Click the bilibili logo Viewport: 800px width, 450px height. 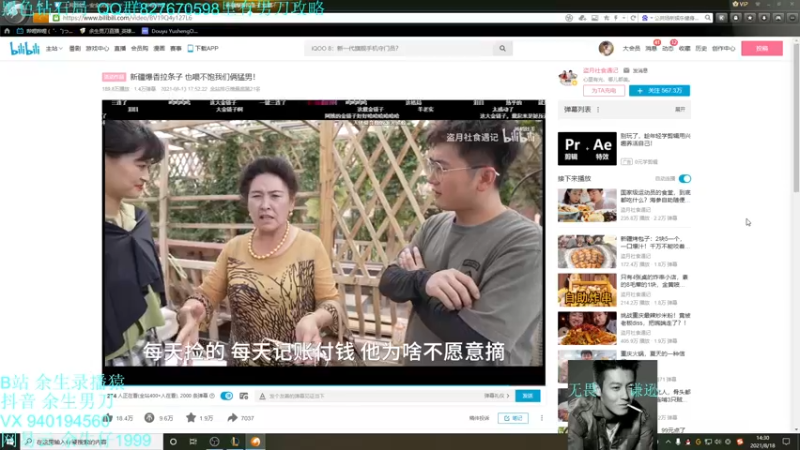(24, 48)
